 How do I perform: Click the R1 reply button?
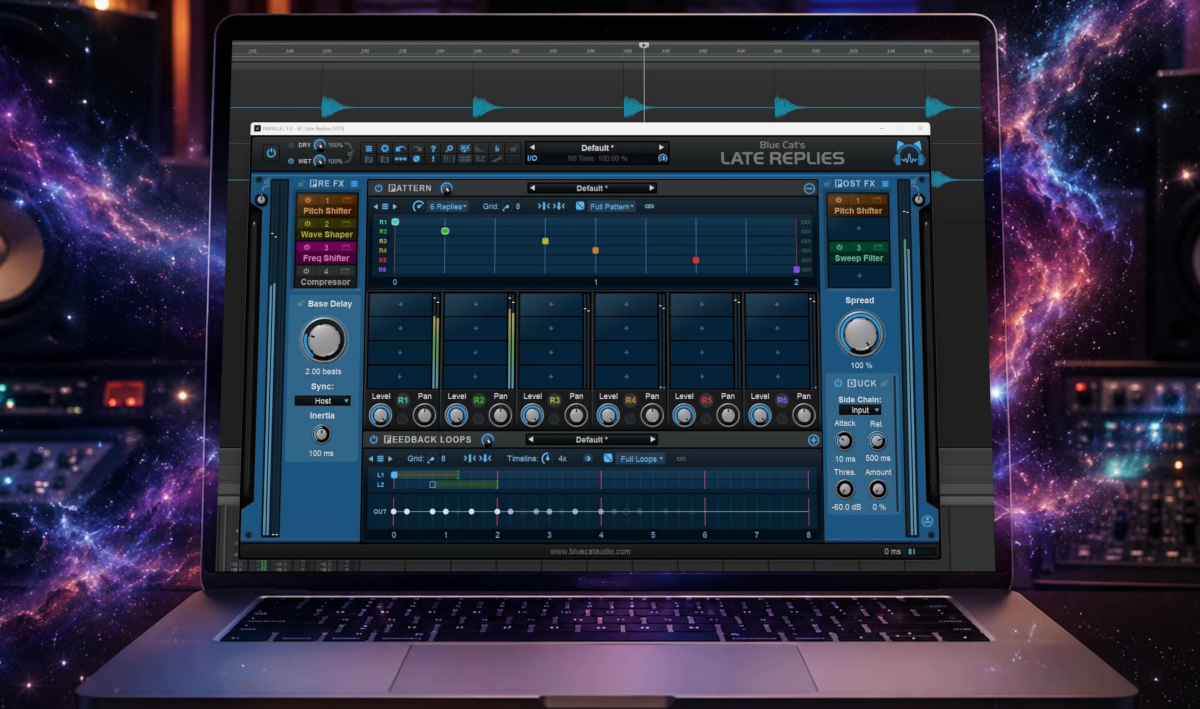coord(403,399)
